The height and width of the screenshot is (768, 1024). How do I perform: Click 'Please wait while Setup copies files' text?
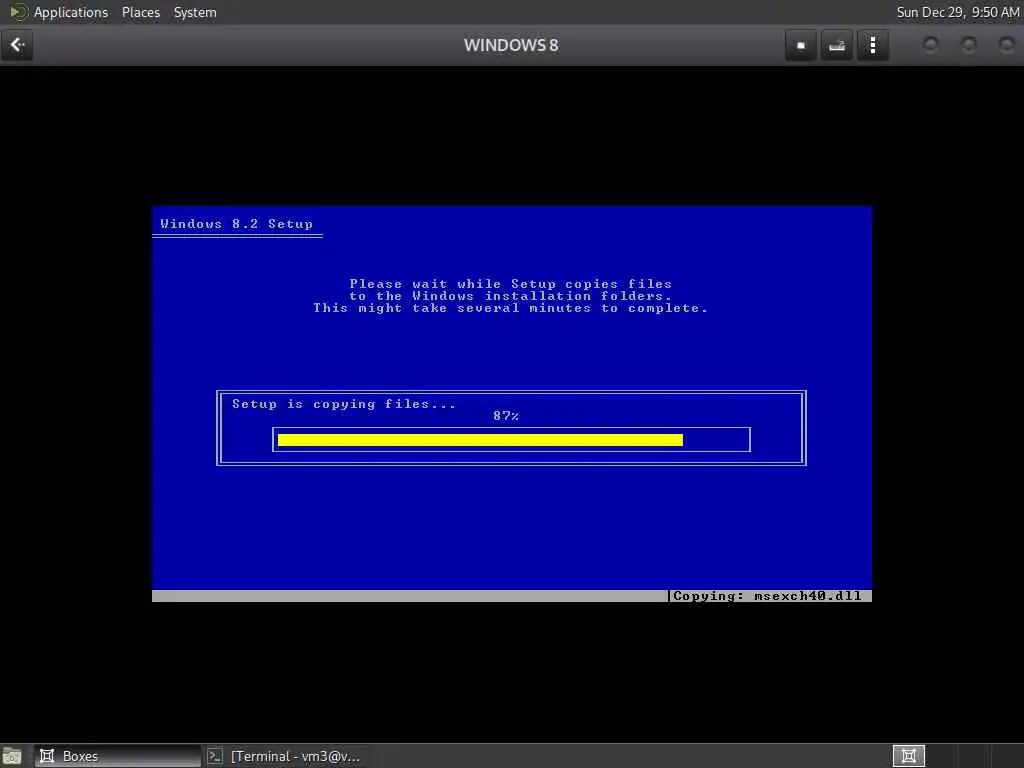click(511, 284)
